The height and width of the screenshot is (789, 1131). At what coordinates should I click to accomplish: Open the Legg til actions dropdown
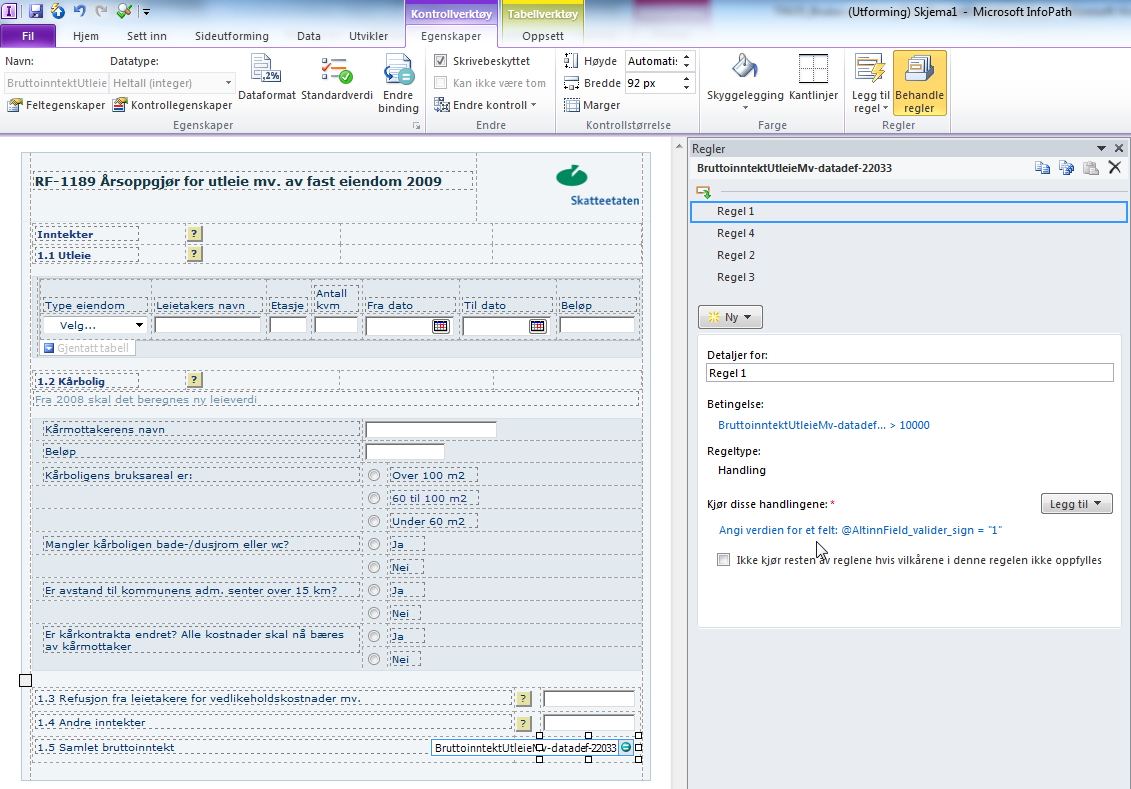[x=1076, y=504]
